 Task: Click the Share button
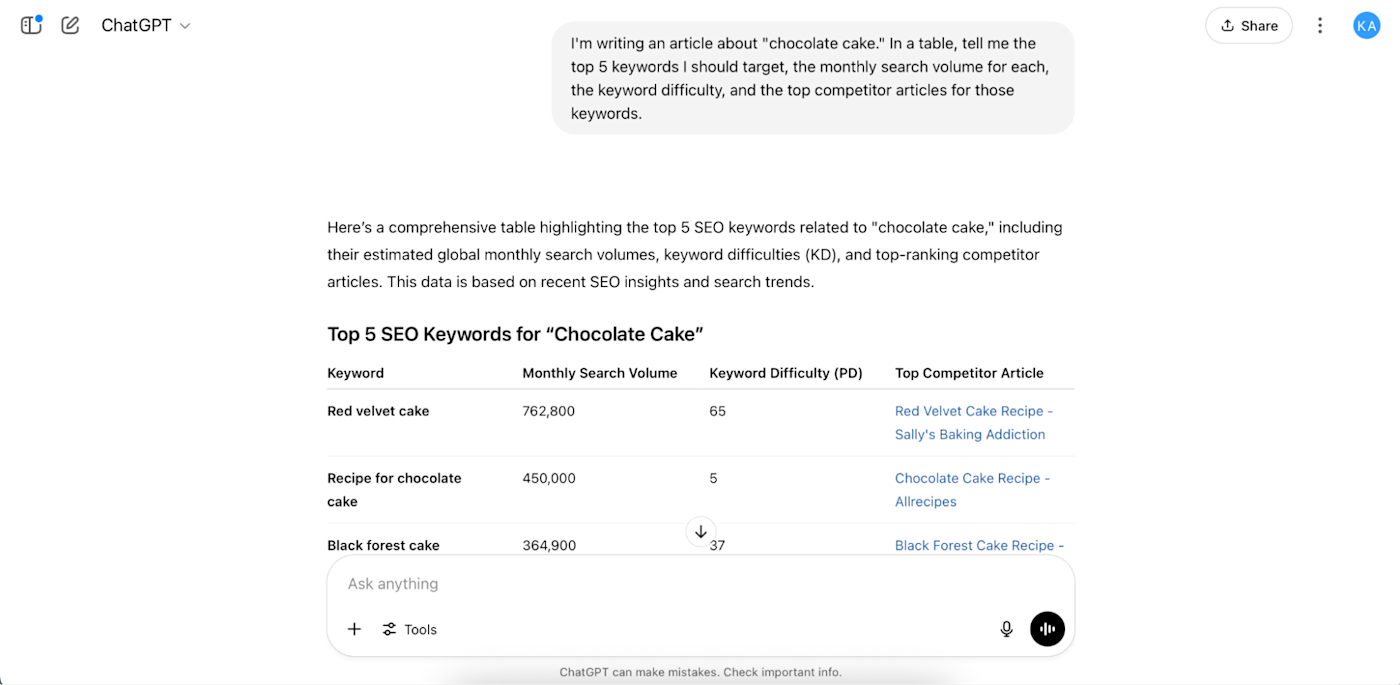1249,26
